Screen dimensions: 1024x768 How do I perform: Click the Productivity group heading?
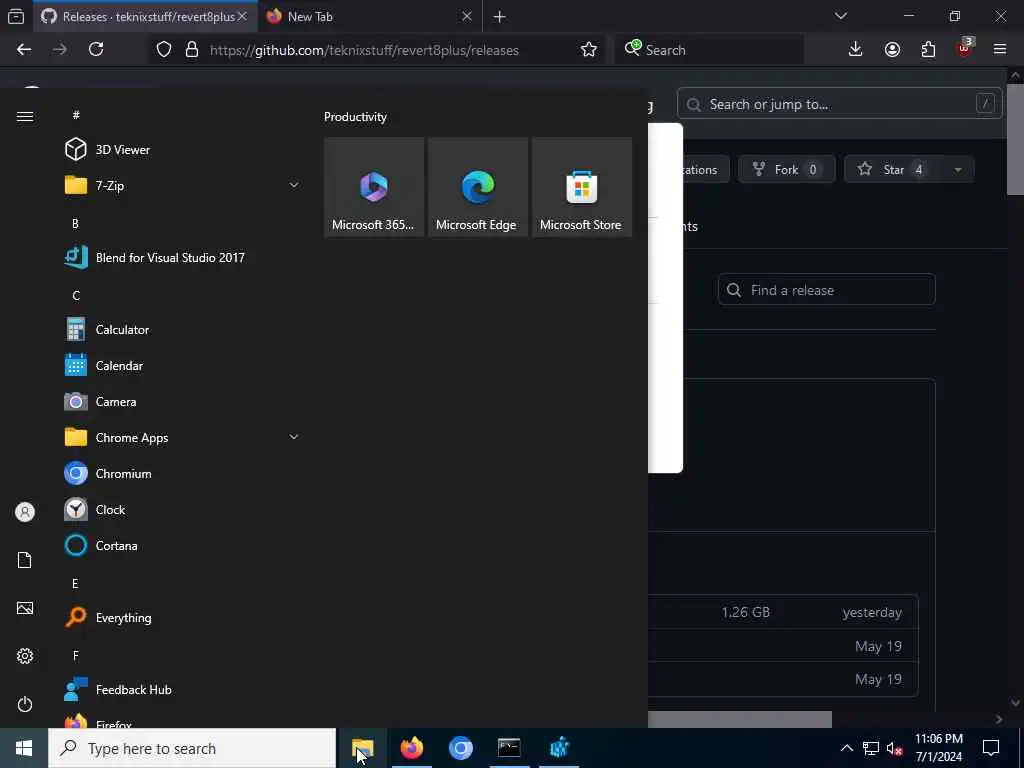click(x=355, y=117)
